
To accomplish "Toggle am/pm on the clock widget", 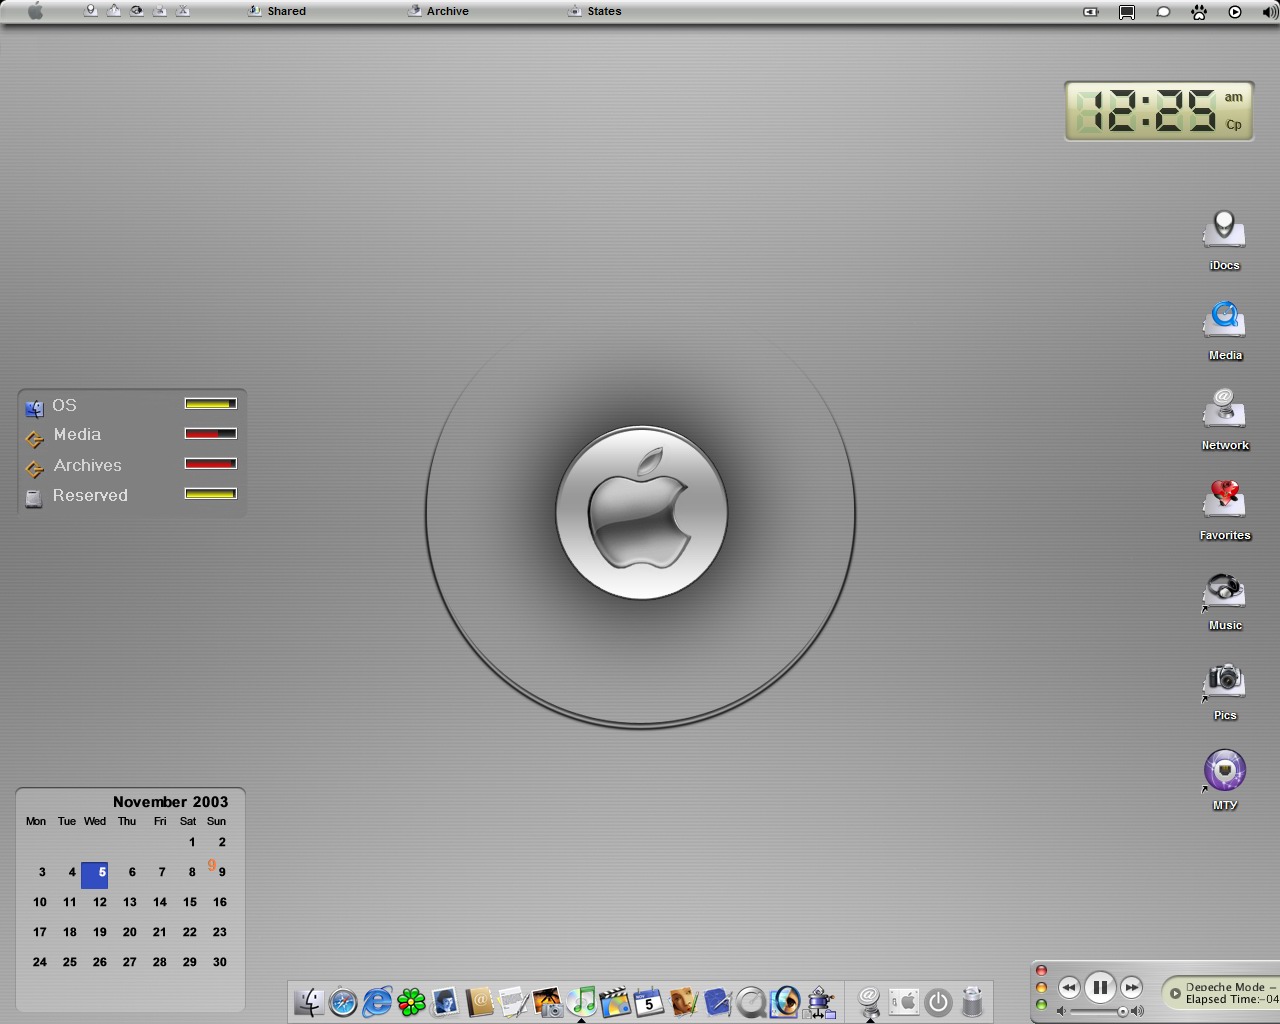I will [x=1234, y=97].
